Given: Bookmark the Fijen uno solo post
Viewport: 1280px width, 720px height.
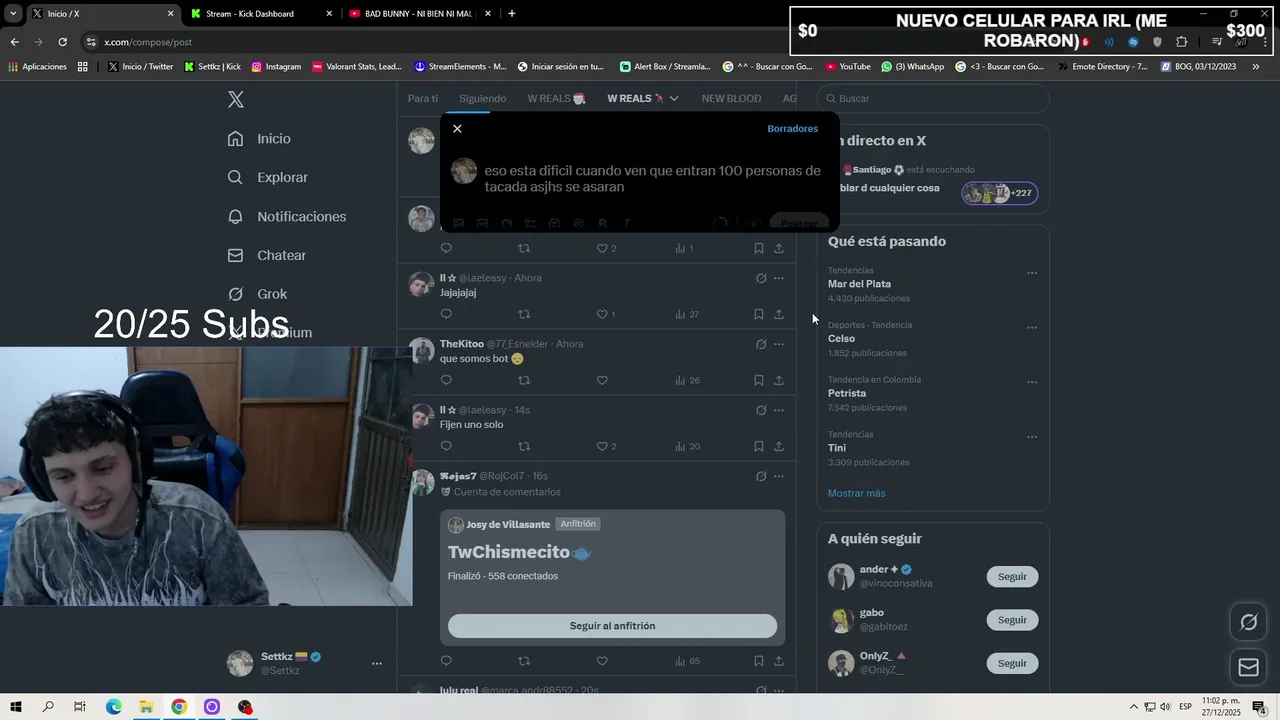Looking at the screenshot, I should pyautogui.click(x=758, y=446).
